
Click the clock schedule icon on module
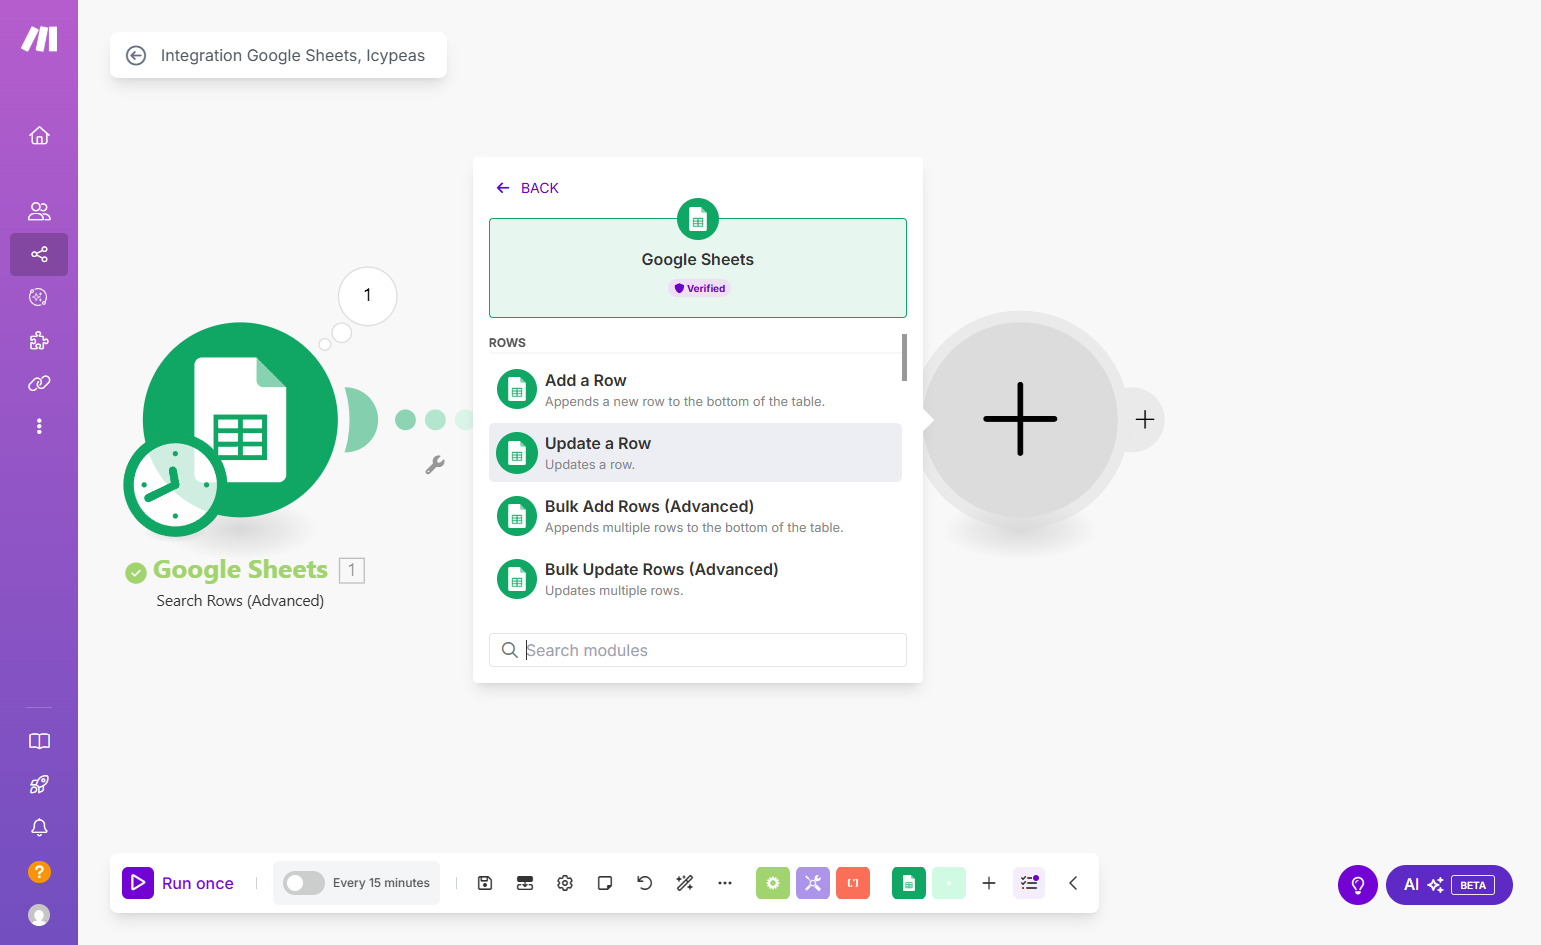175,485
